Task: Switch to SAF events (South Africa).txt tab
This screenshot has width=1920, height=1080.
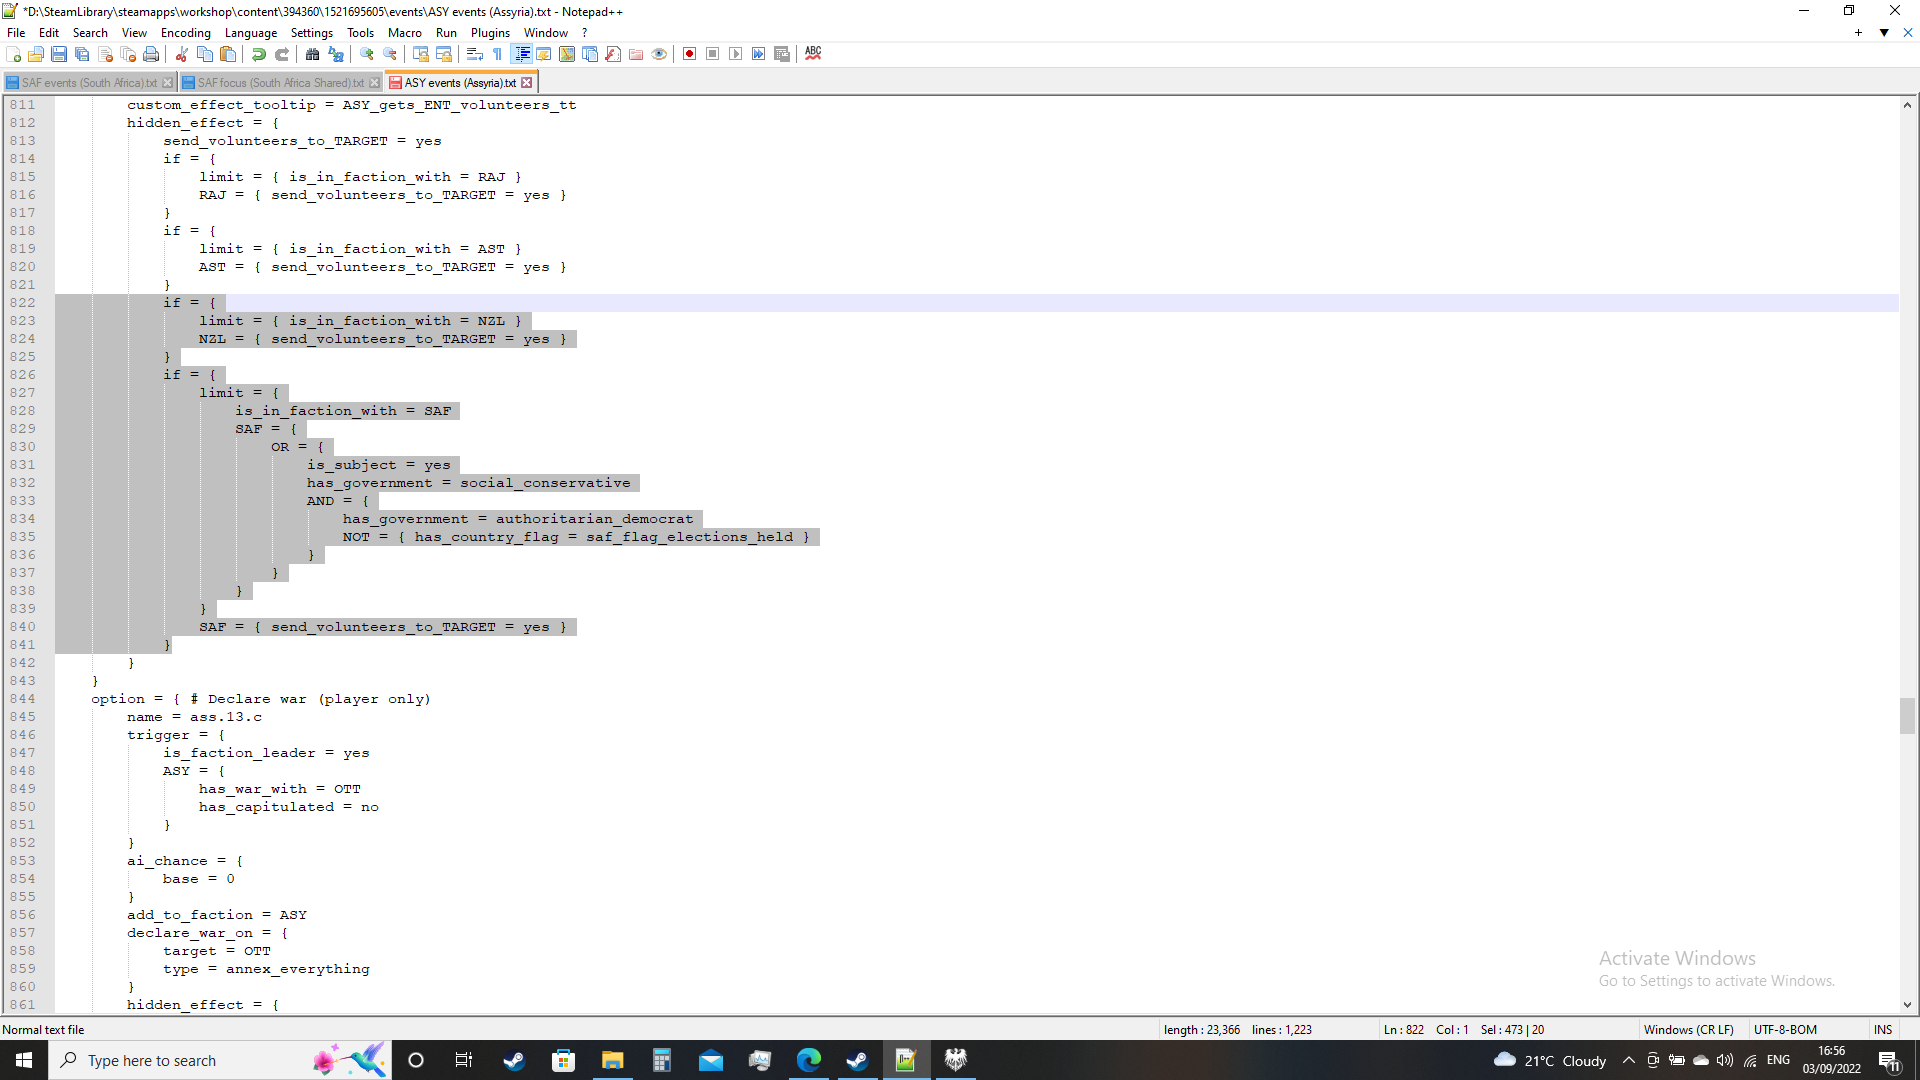Action: click(88, 83)
